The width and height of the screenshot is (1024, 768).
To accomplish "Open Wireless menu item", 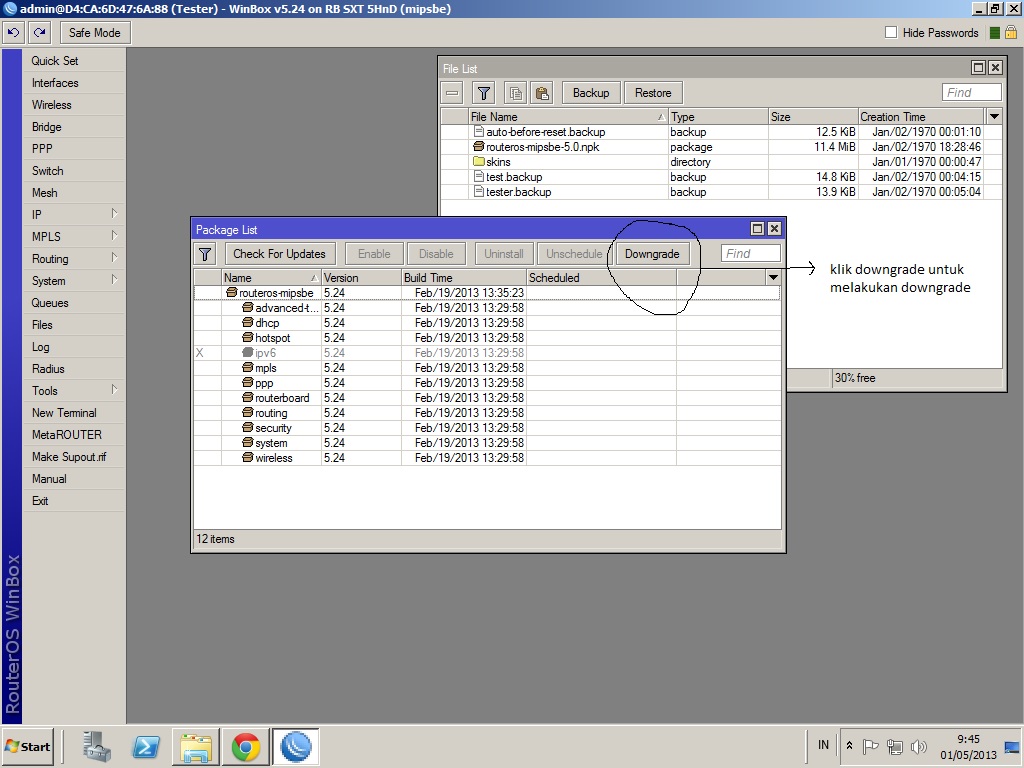I will (x=52, y=105).
